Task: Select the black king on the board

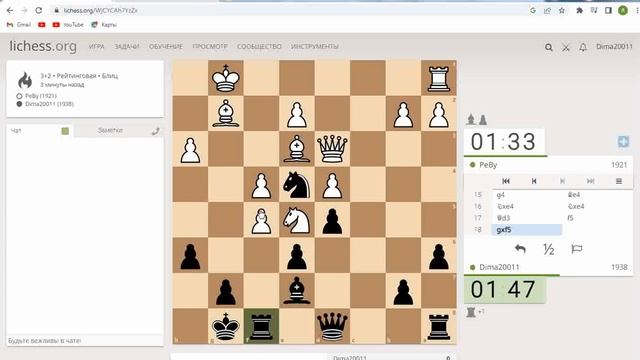Action: 226,327
